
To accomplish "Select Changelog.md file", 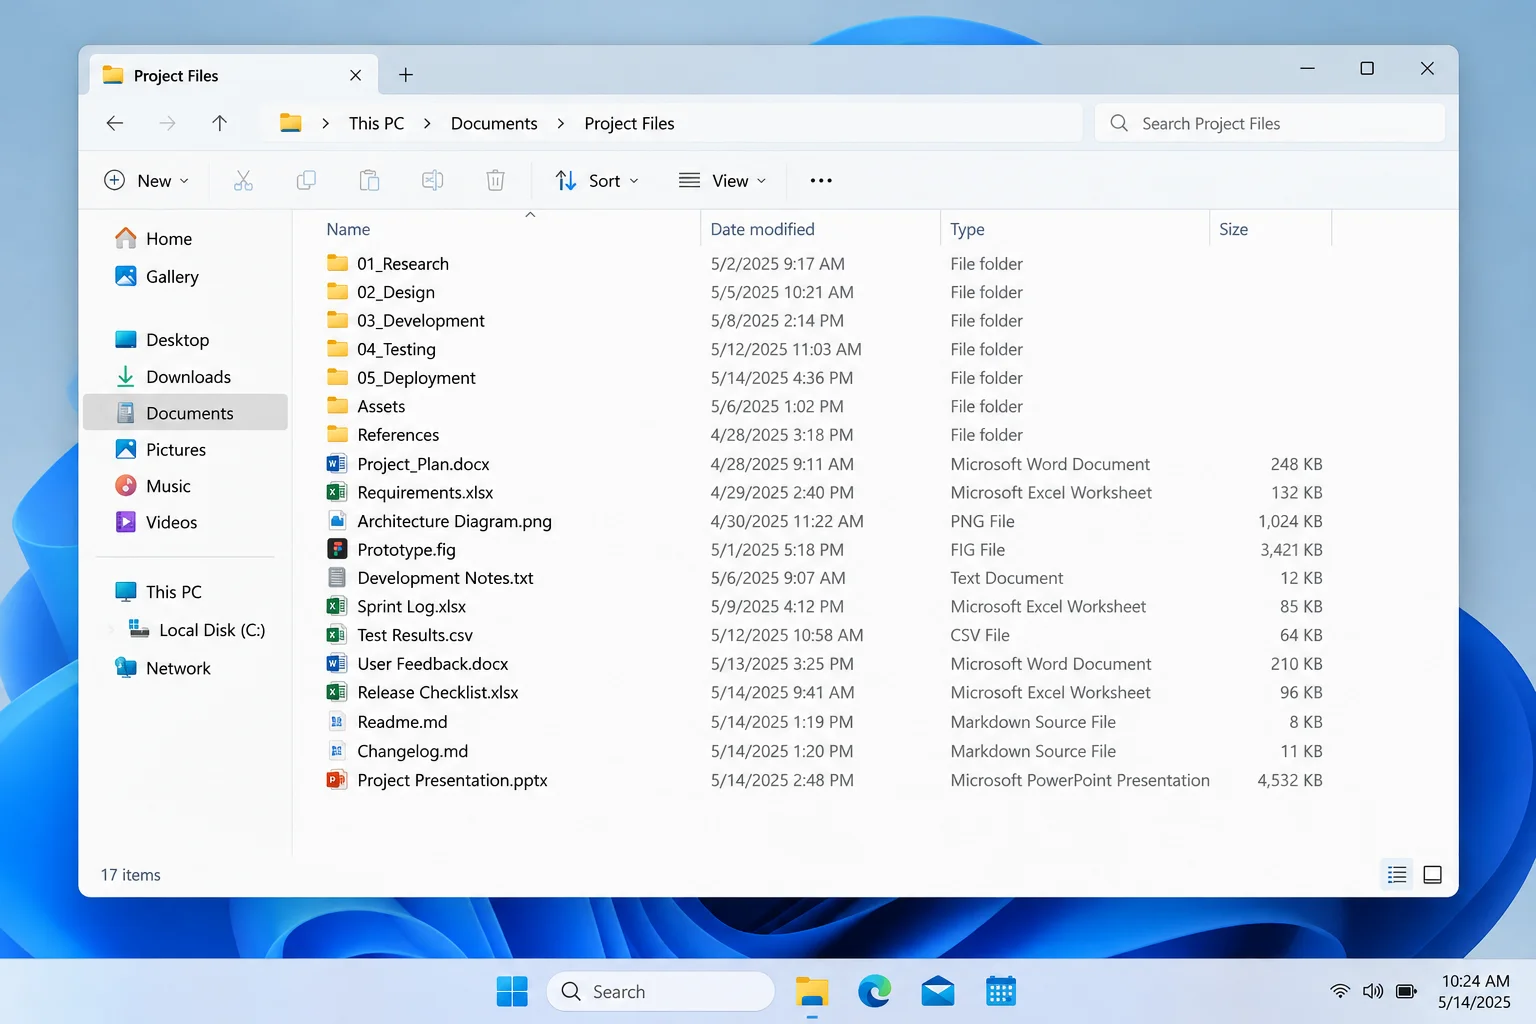I will (412, 751).
